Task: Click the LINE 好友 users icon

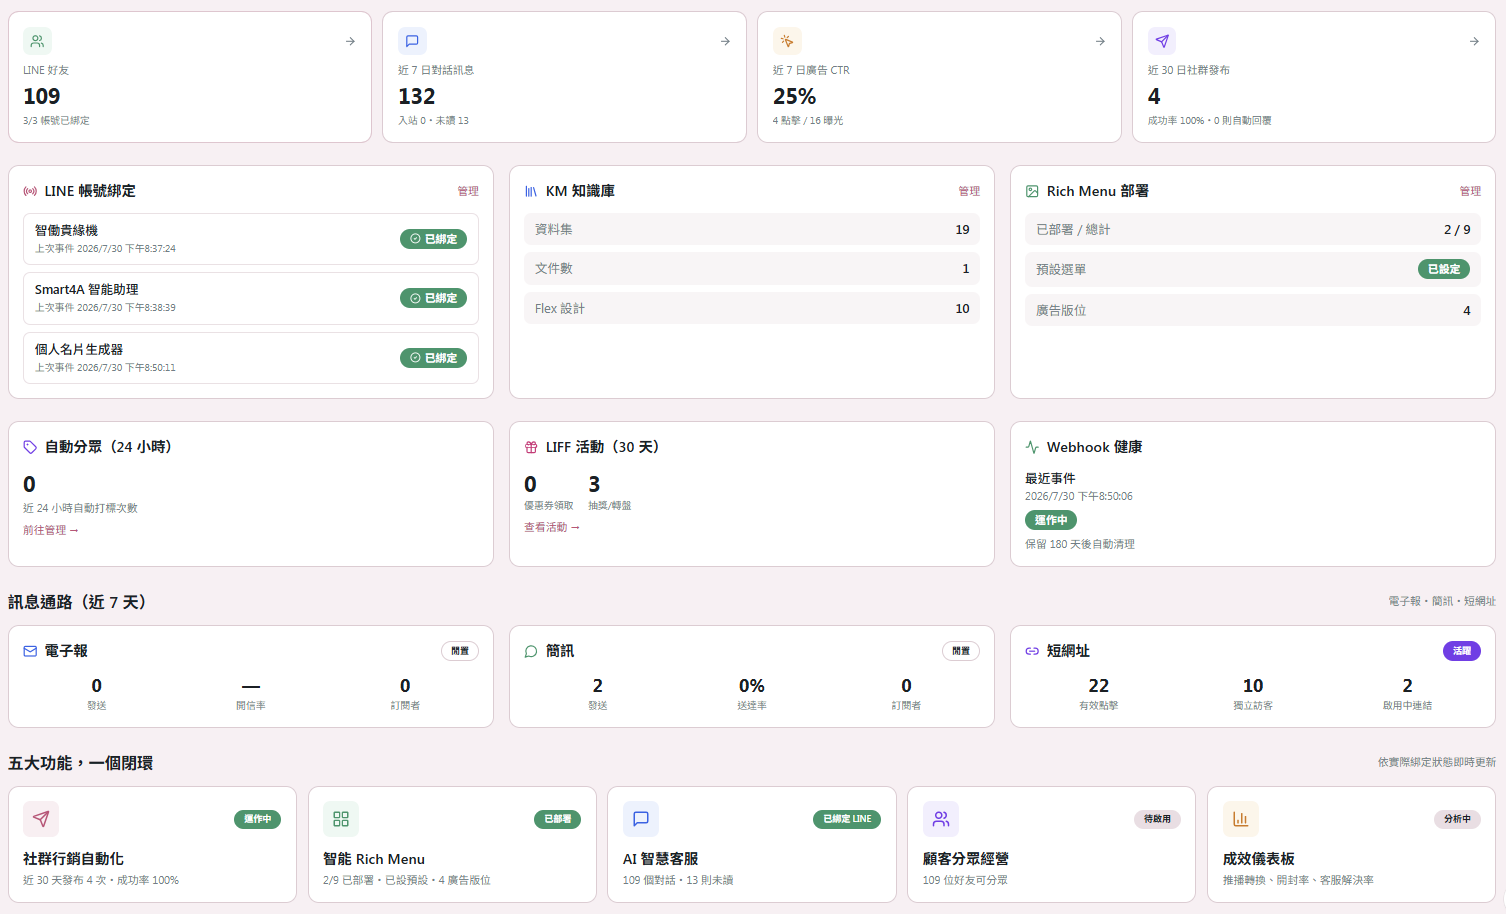Action: pos(37,41)
